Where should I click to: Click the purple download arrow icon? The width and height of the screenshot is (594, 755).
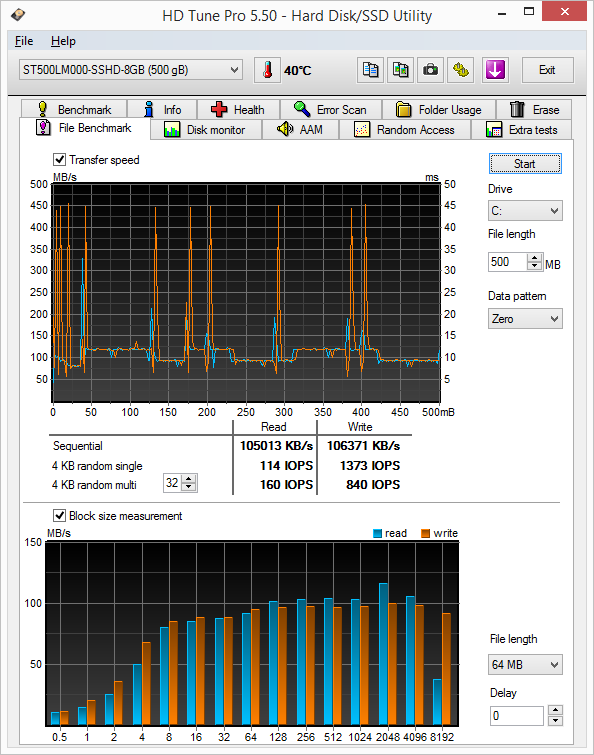[495, 70]
